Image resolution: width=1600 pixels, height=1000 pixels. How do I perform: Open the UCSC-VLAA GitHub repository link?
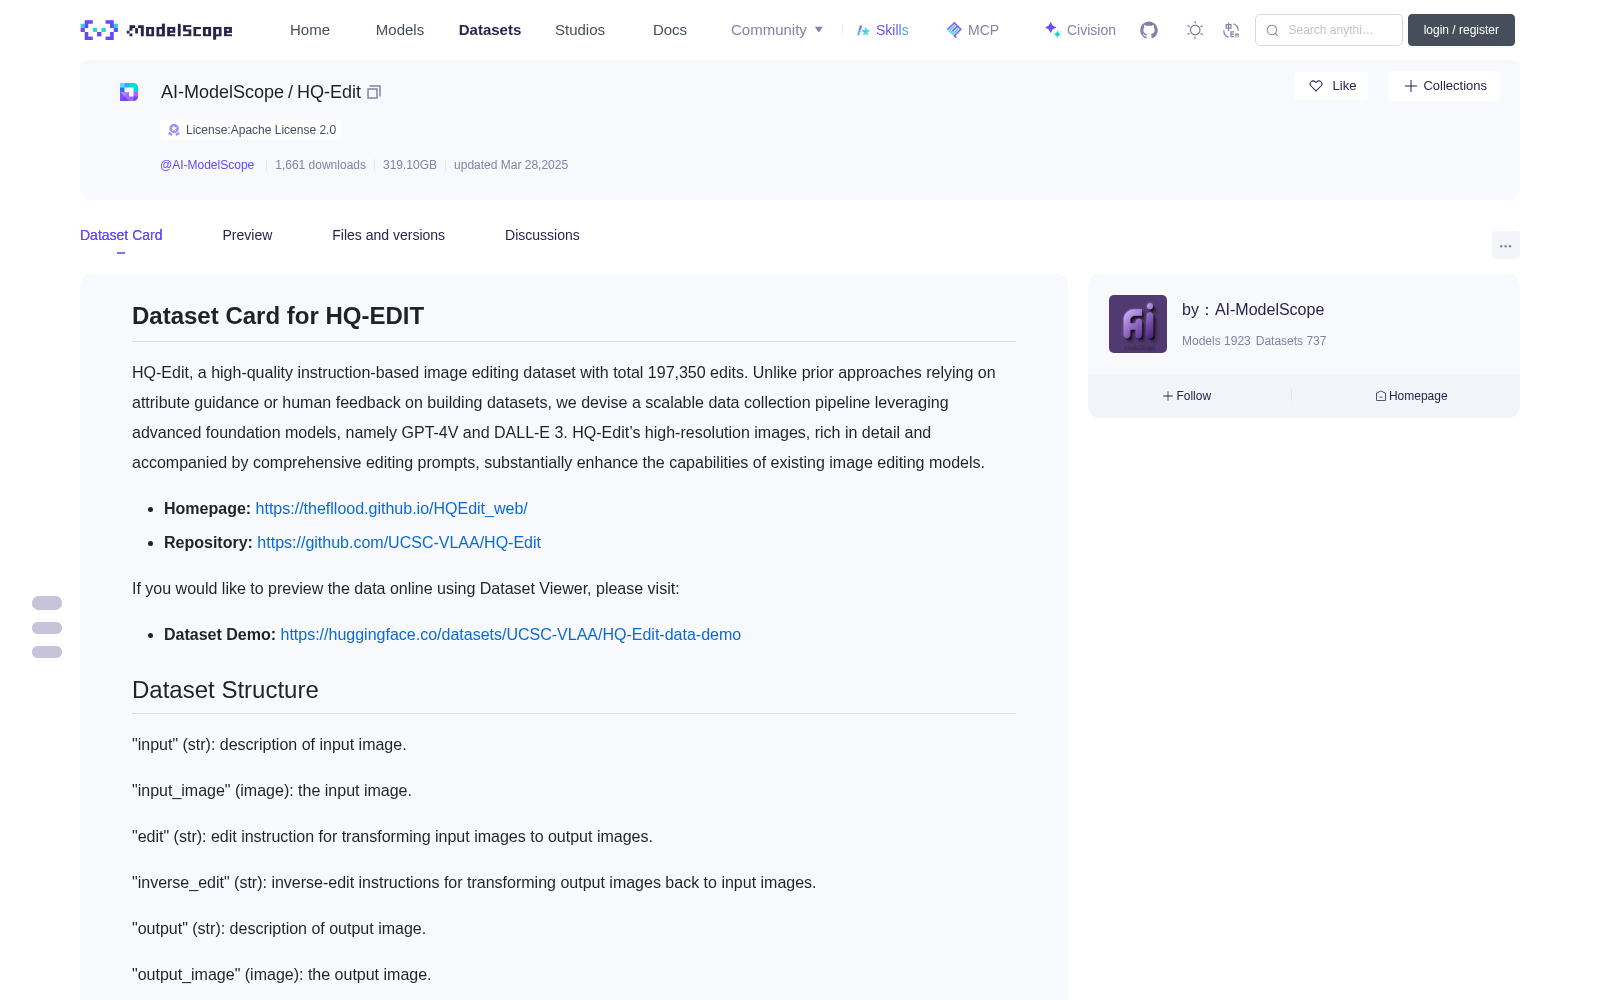coord(399,542)
